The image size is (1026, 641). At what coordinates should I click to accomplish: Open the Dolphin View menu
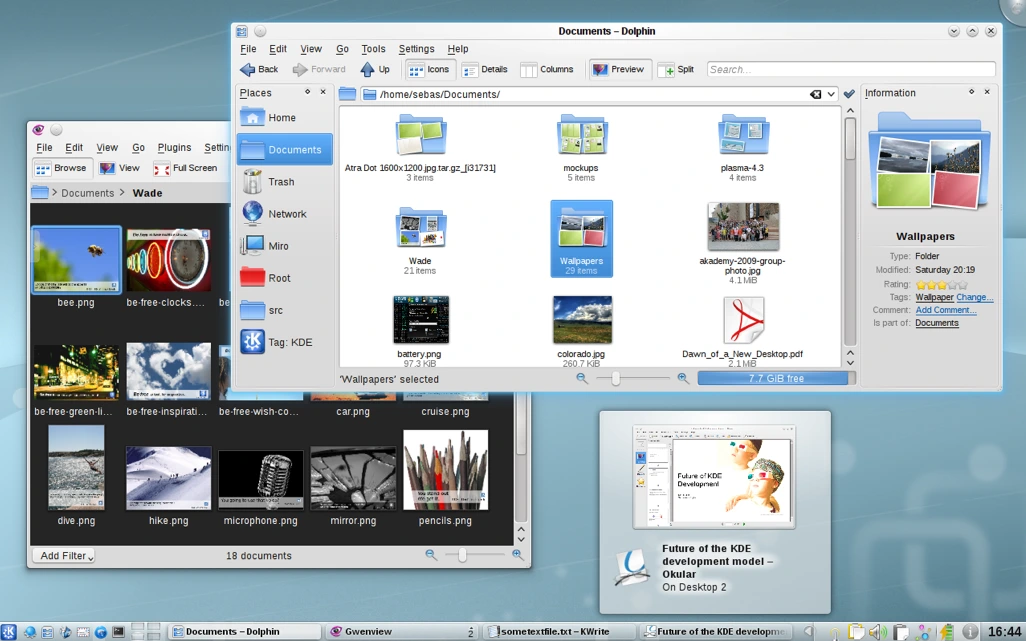(311, 49)
